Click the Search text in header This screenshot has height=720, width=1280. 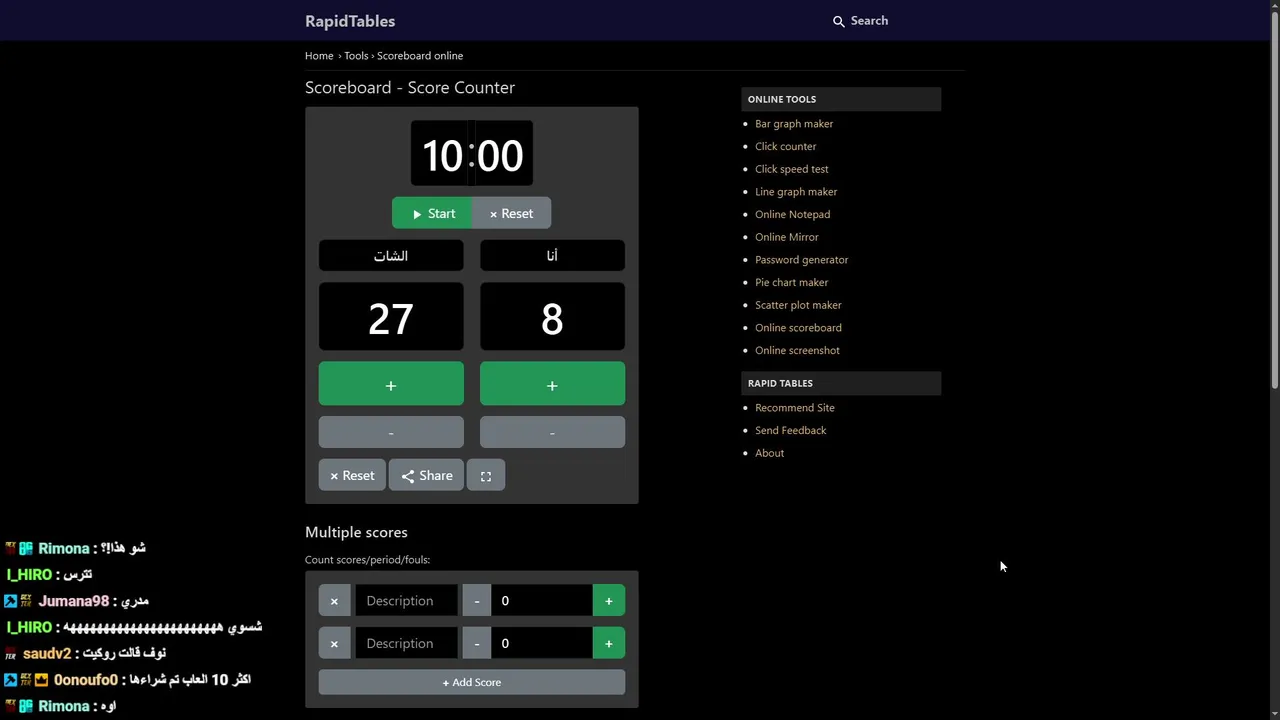point(869,21)
